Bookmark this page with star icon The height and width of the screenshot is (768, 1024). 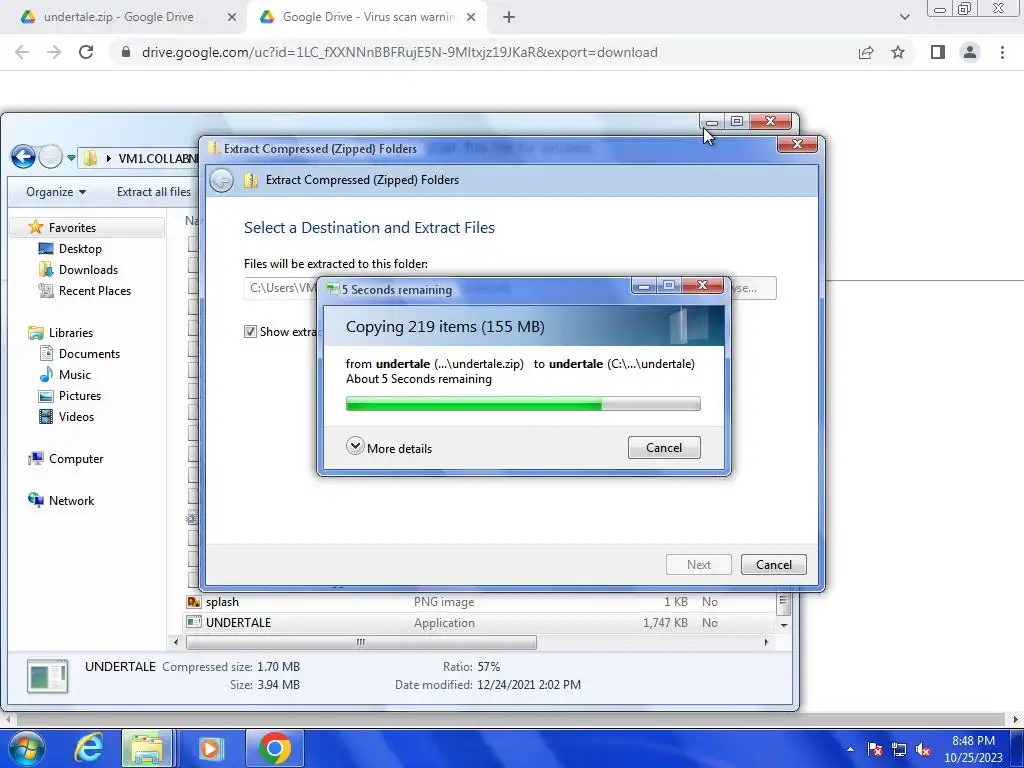(898, 52)
